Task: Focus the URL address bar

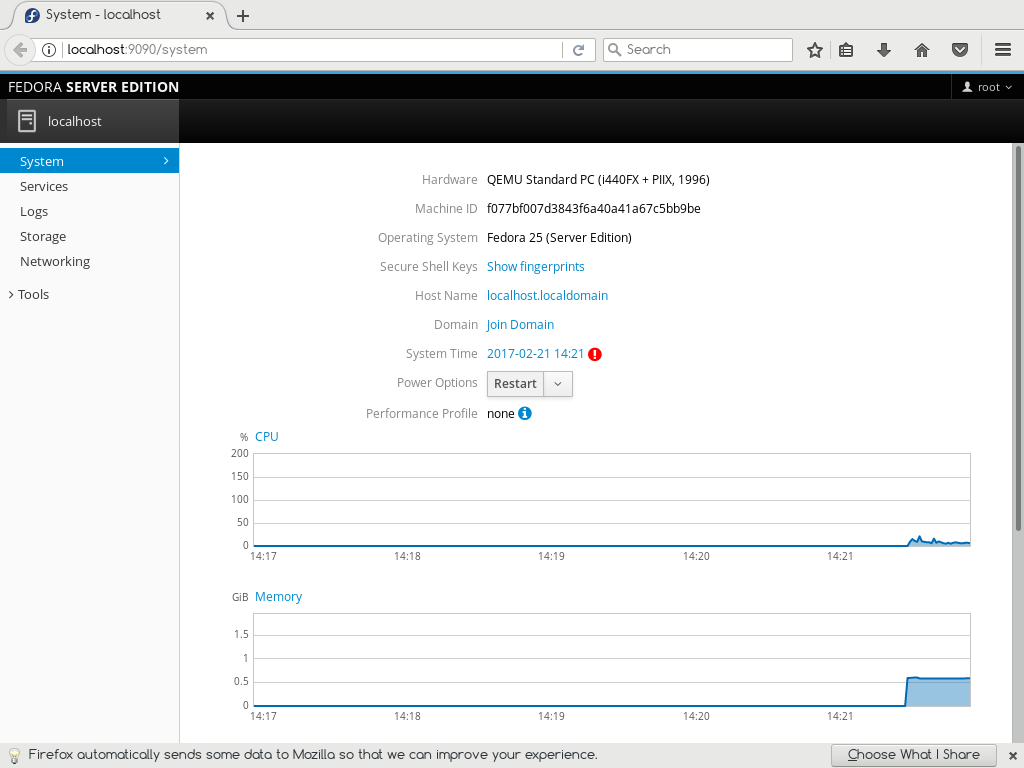Action: pos(312,50)
